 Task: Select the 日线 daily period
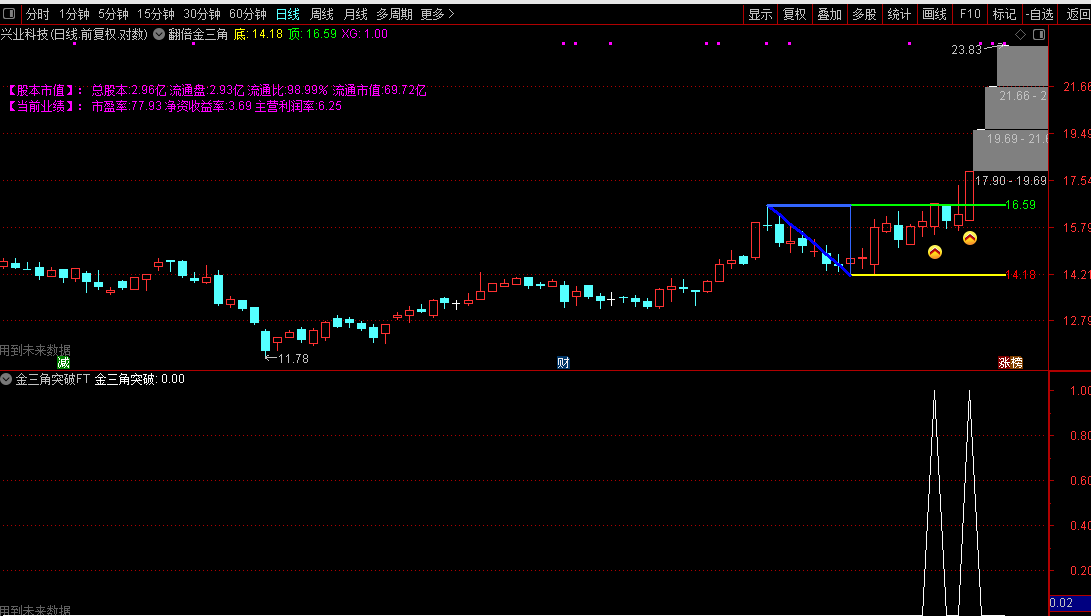[287, 14]
